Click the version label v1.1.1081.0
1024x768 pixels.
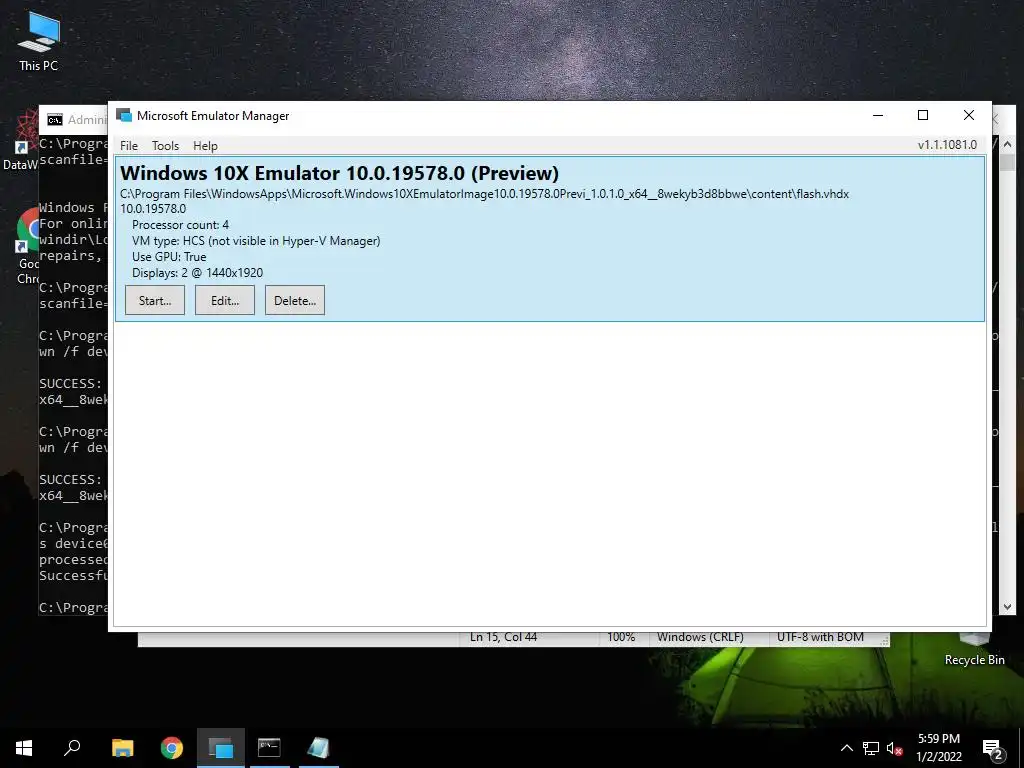[947, 145]
